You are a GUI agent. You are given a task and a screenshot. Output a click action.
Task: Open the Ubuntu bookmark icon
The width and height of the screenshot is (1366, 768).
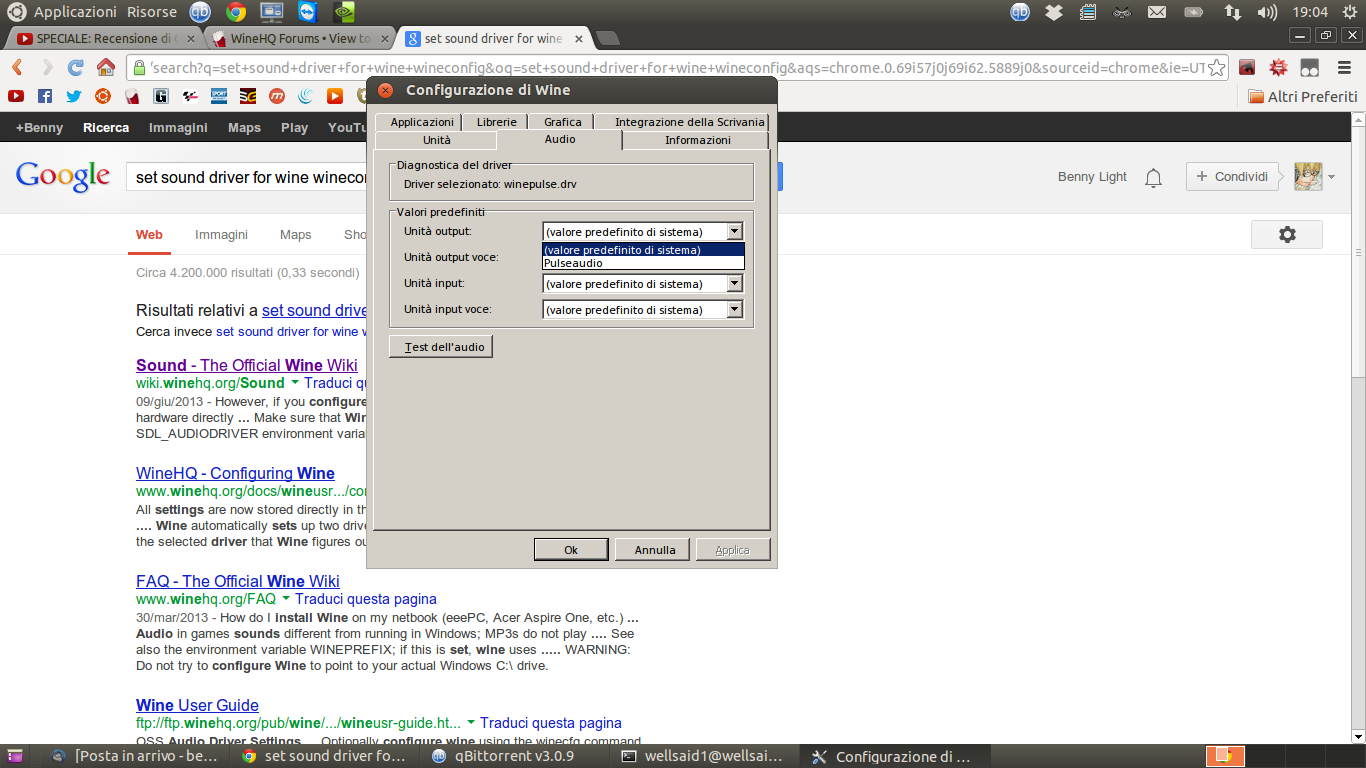pos(102,96)
